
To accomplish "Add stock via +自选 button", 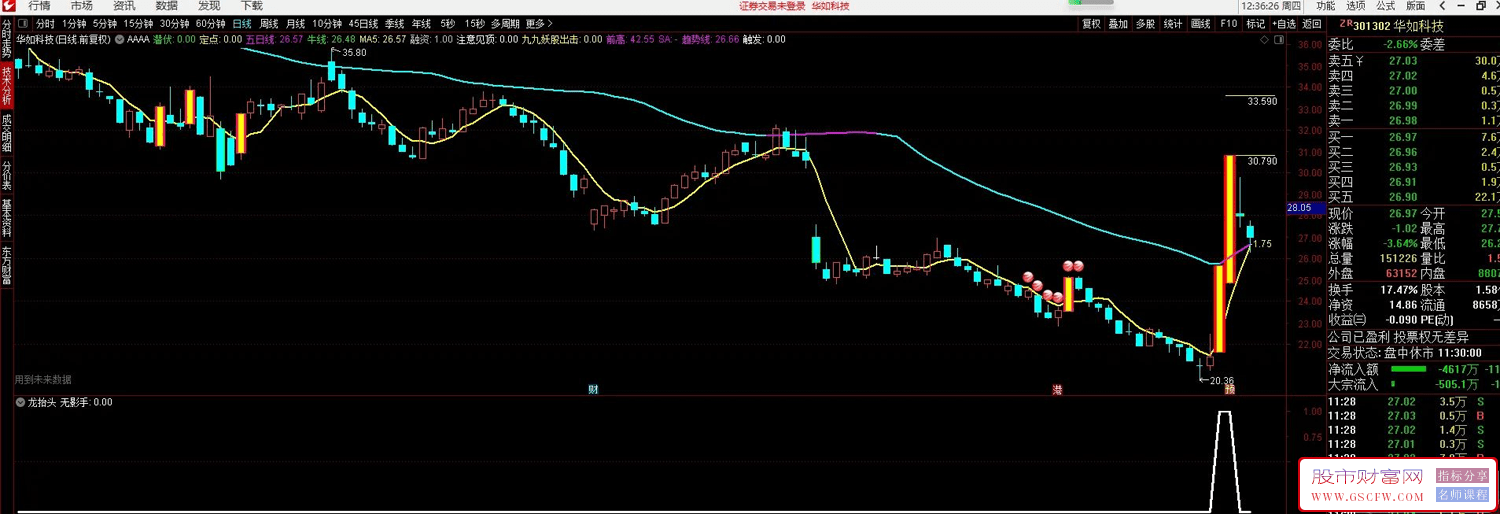I will (1284, 23).
